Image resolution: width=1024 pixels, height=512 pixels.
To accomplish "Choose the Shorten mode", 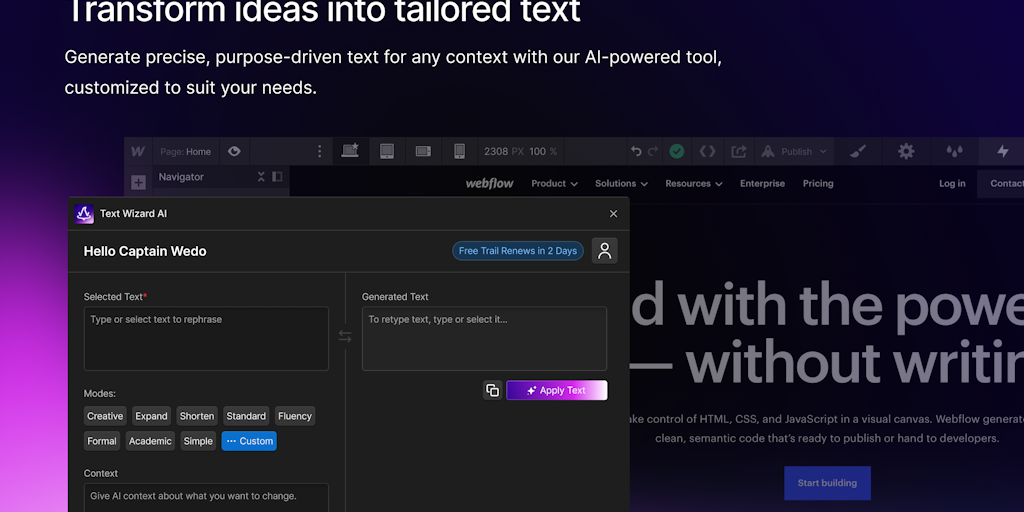I will coord(197,416).
